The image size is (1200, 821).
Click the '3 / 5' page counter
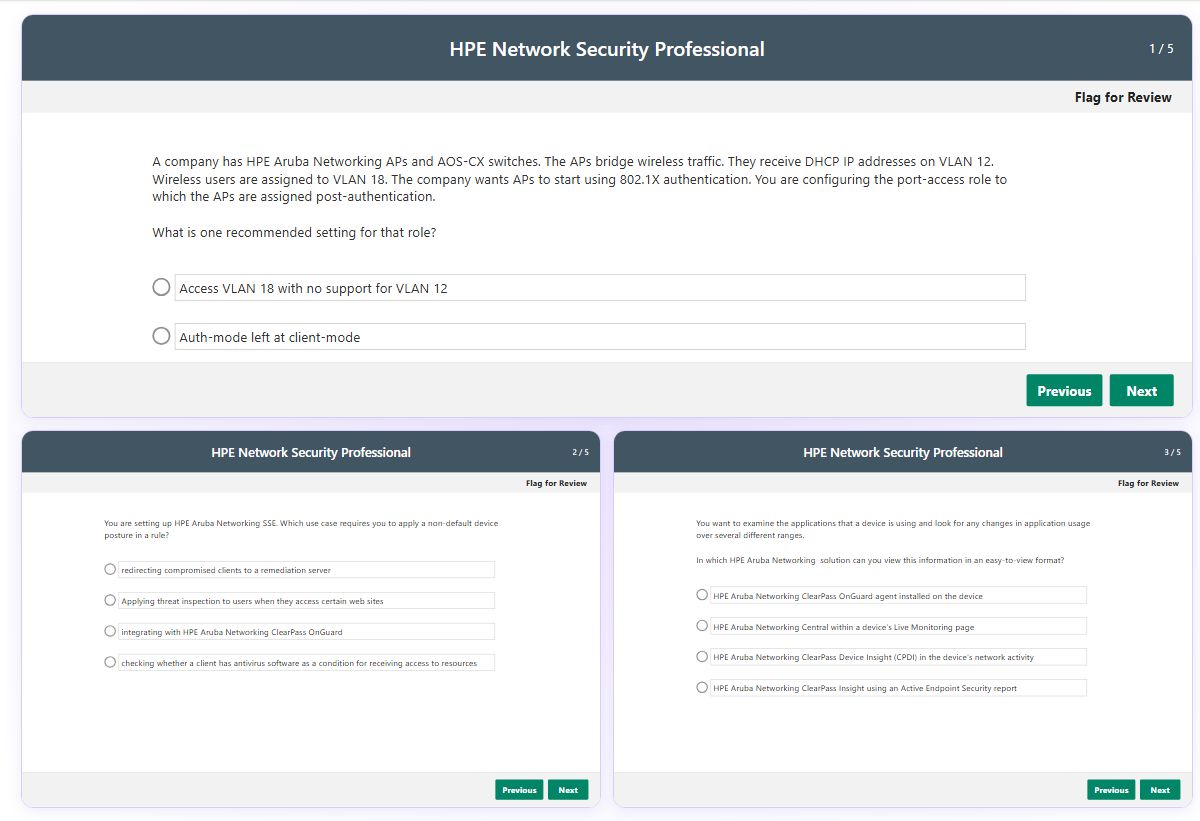point(1172,452)
